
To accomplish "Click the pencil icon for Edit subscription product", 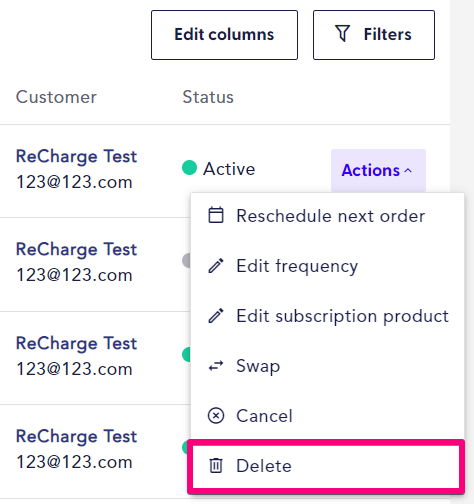I will [x=216, y=316].
